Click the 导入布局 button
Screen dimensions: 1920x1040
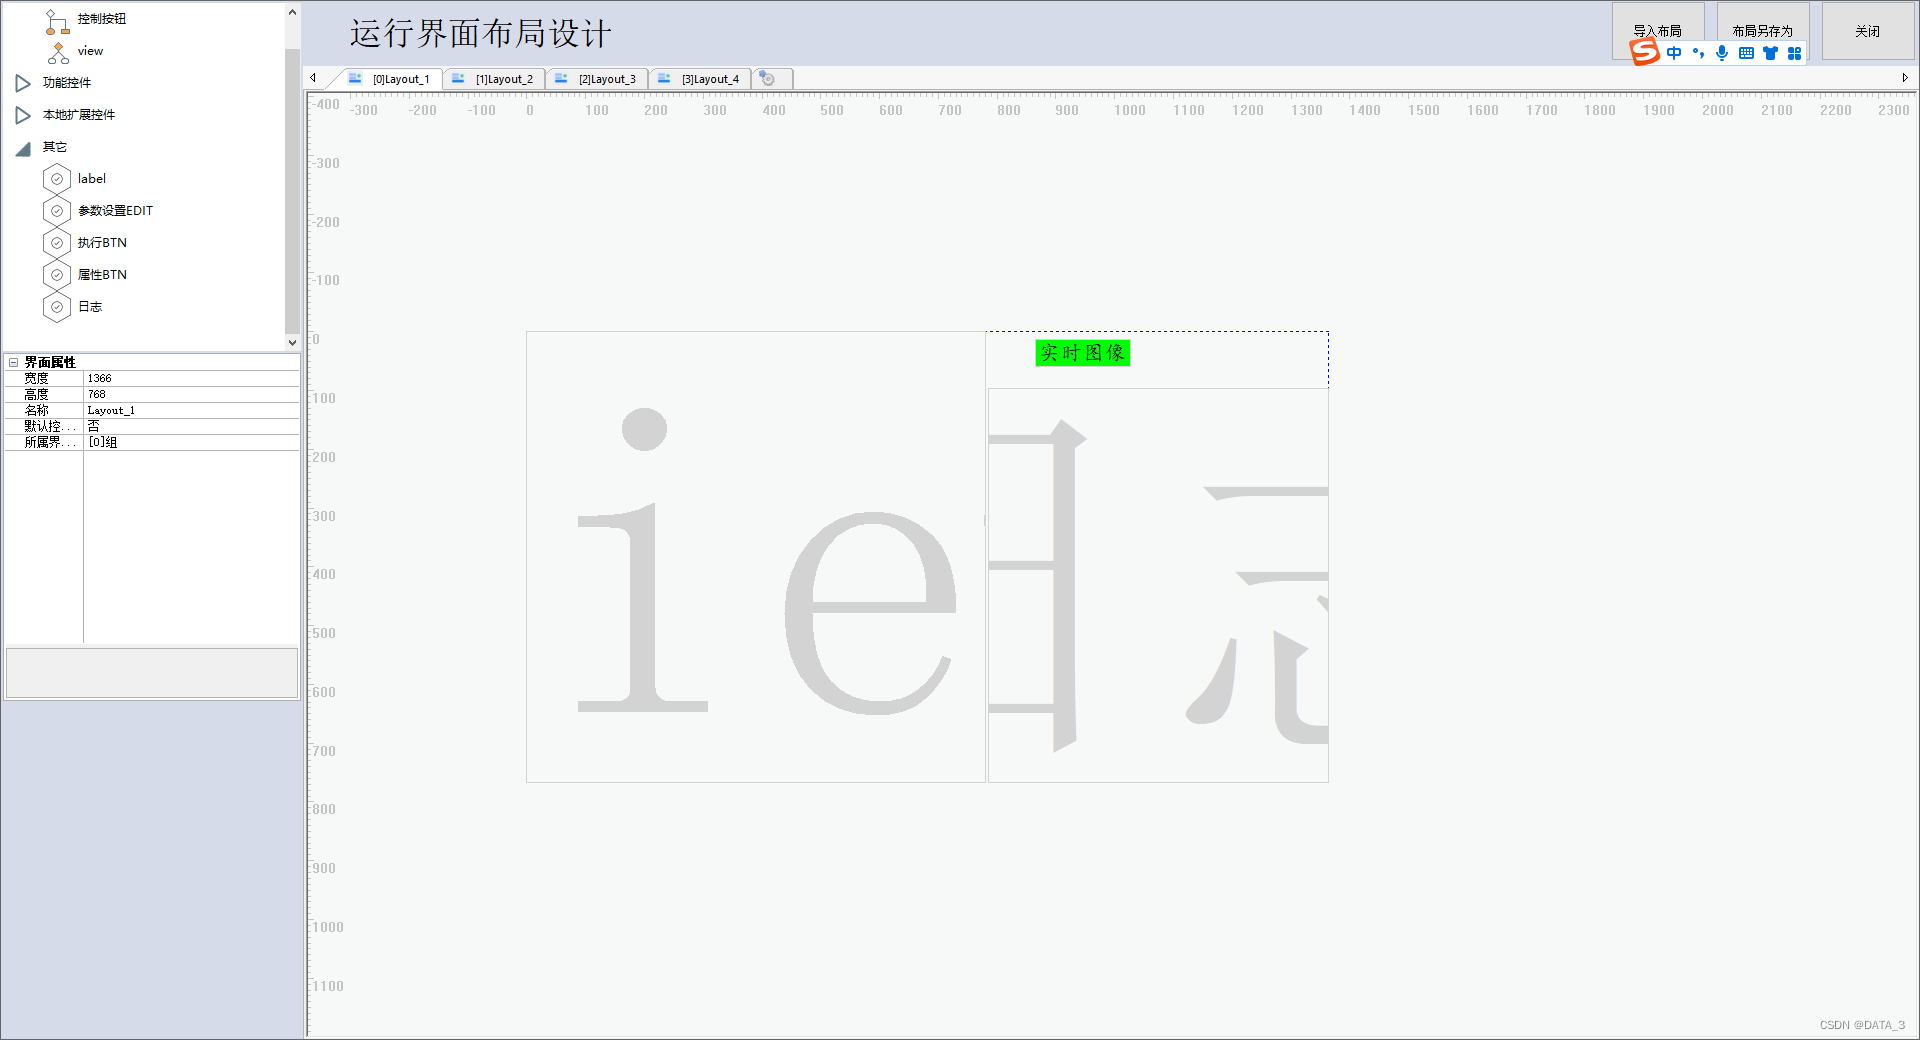click(x=1659, y=29)
